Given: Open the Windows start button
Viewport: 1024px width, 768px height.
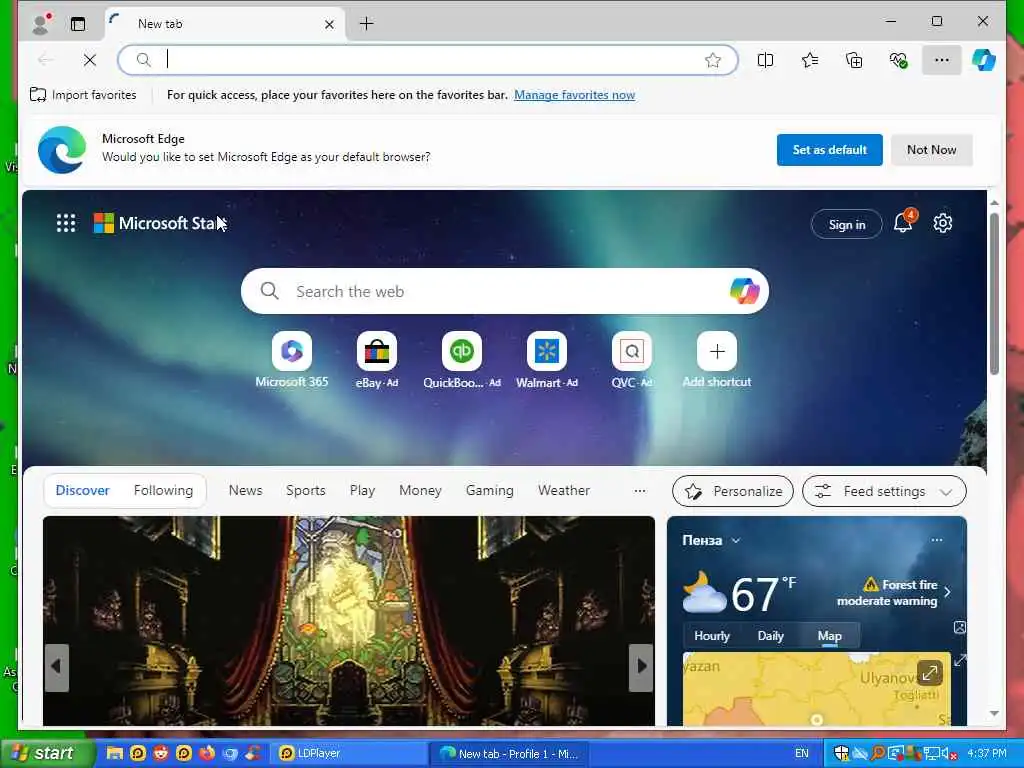Looking at the screenshot, I should [x=46, y=753].
